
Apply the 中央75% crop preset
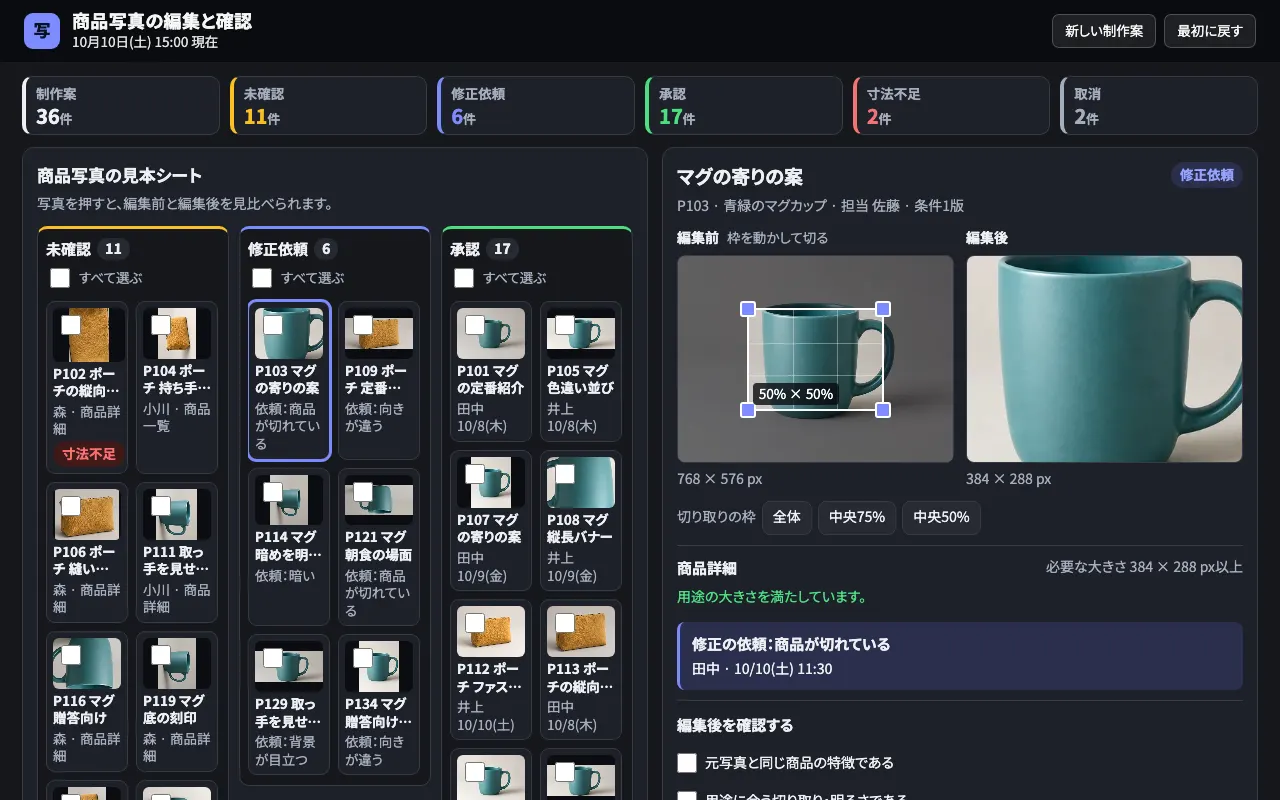[857, 517]
